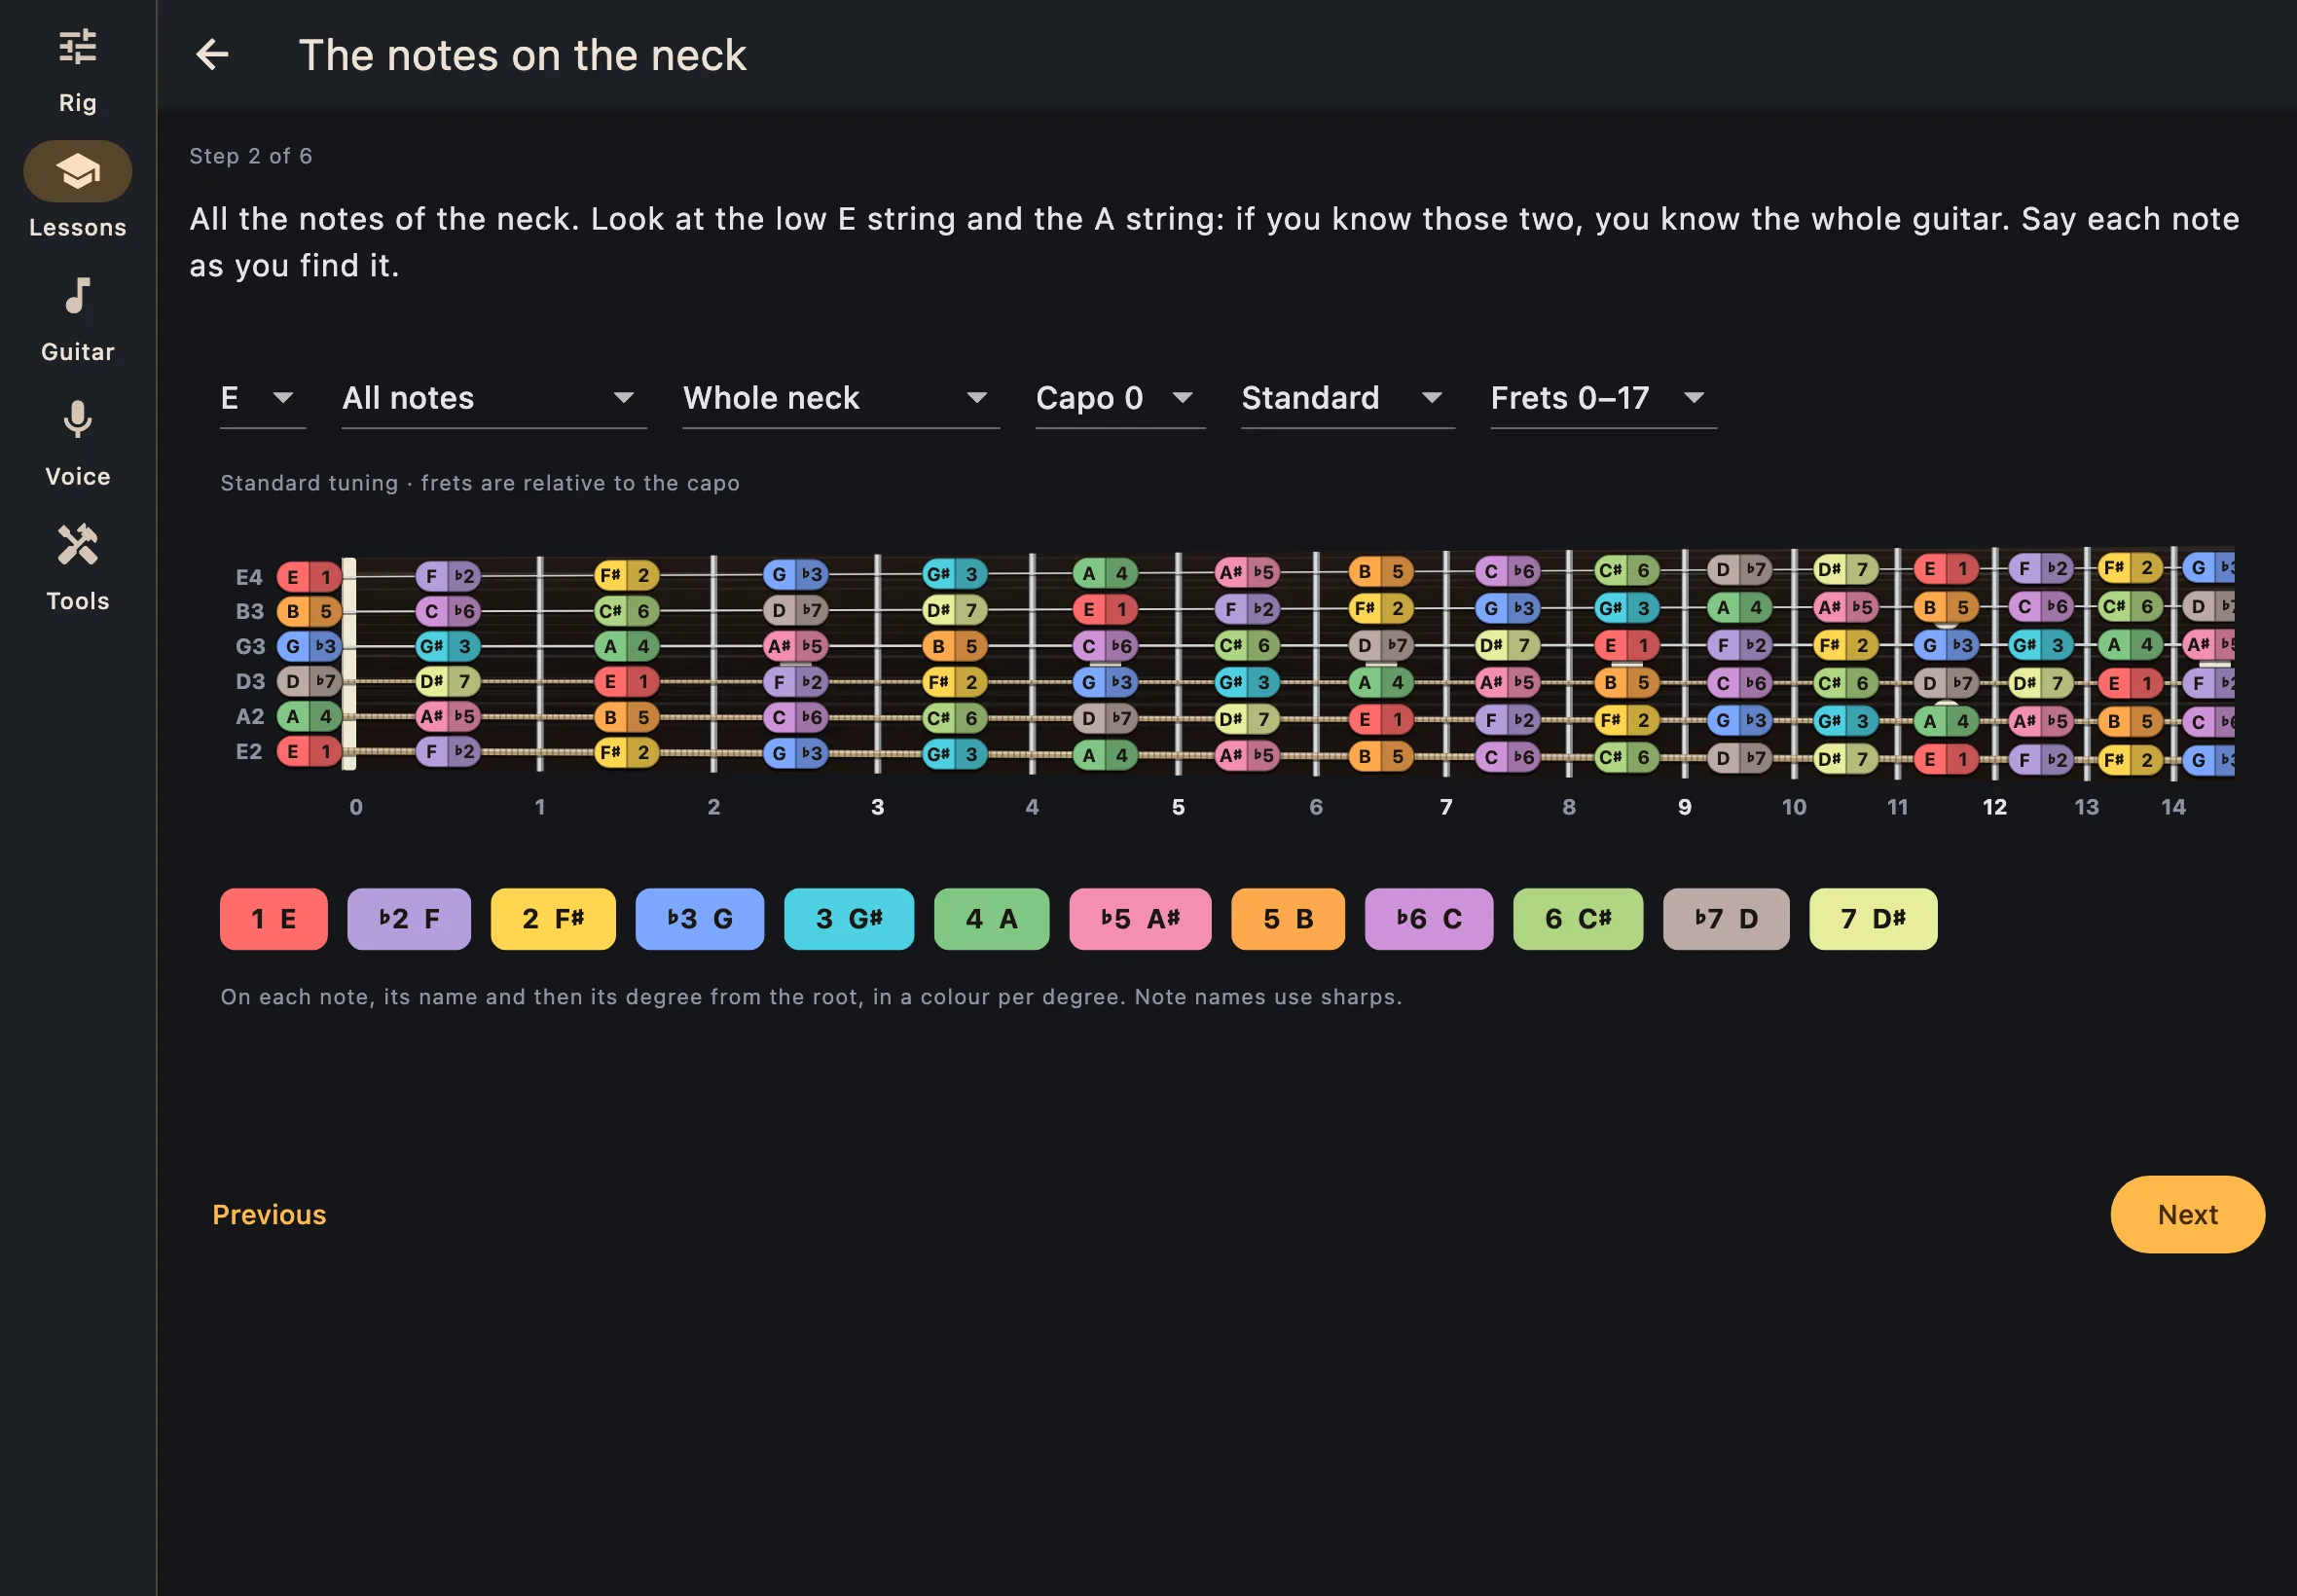This screenshot has width=2297, height=1596.
Task: Select the Lessons graduation cap icon
Action: (x=77, y=171)
